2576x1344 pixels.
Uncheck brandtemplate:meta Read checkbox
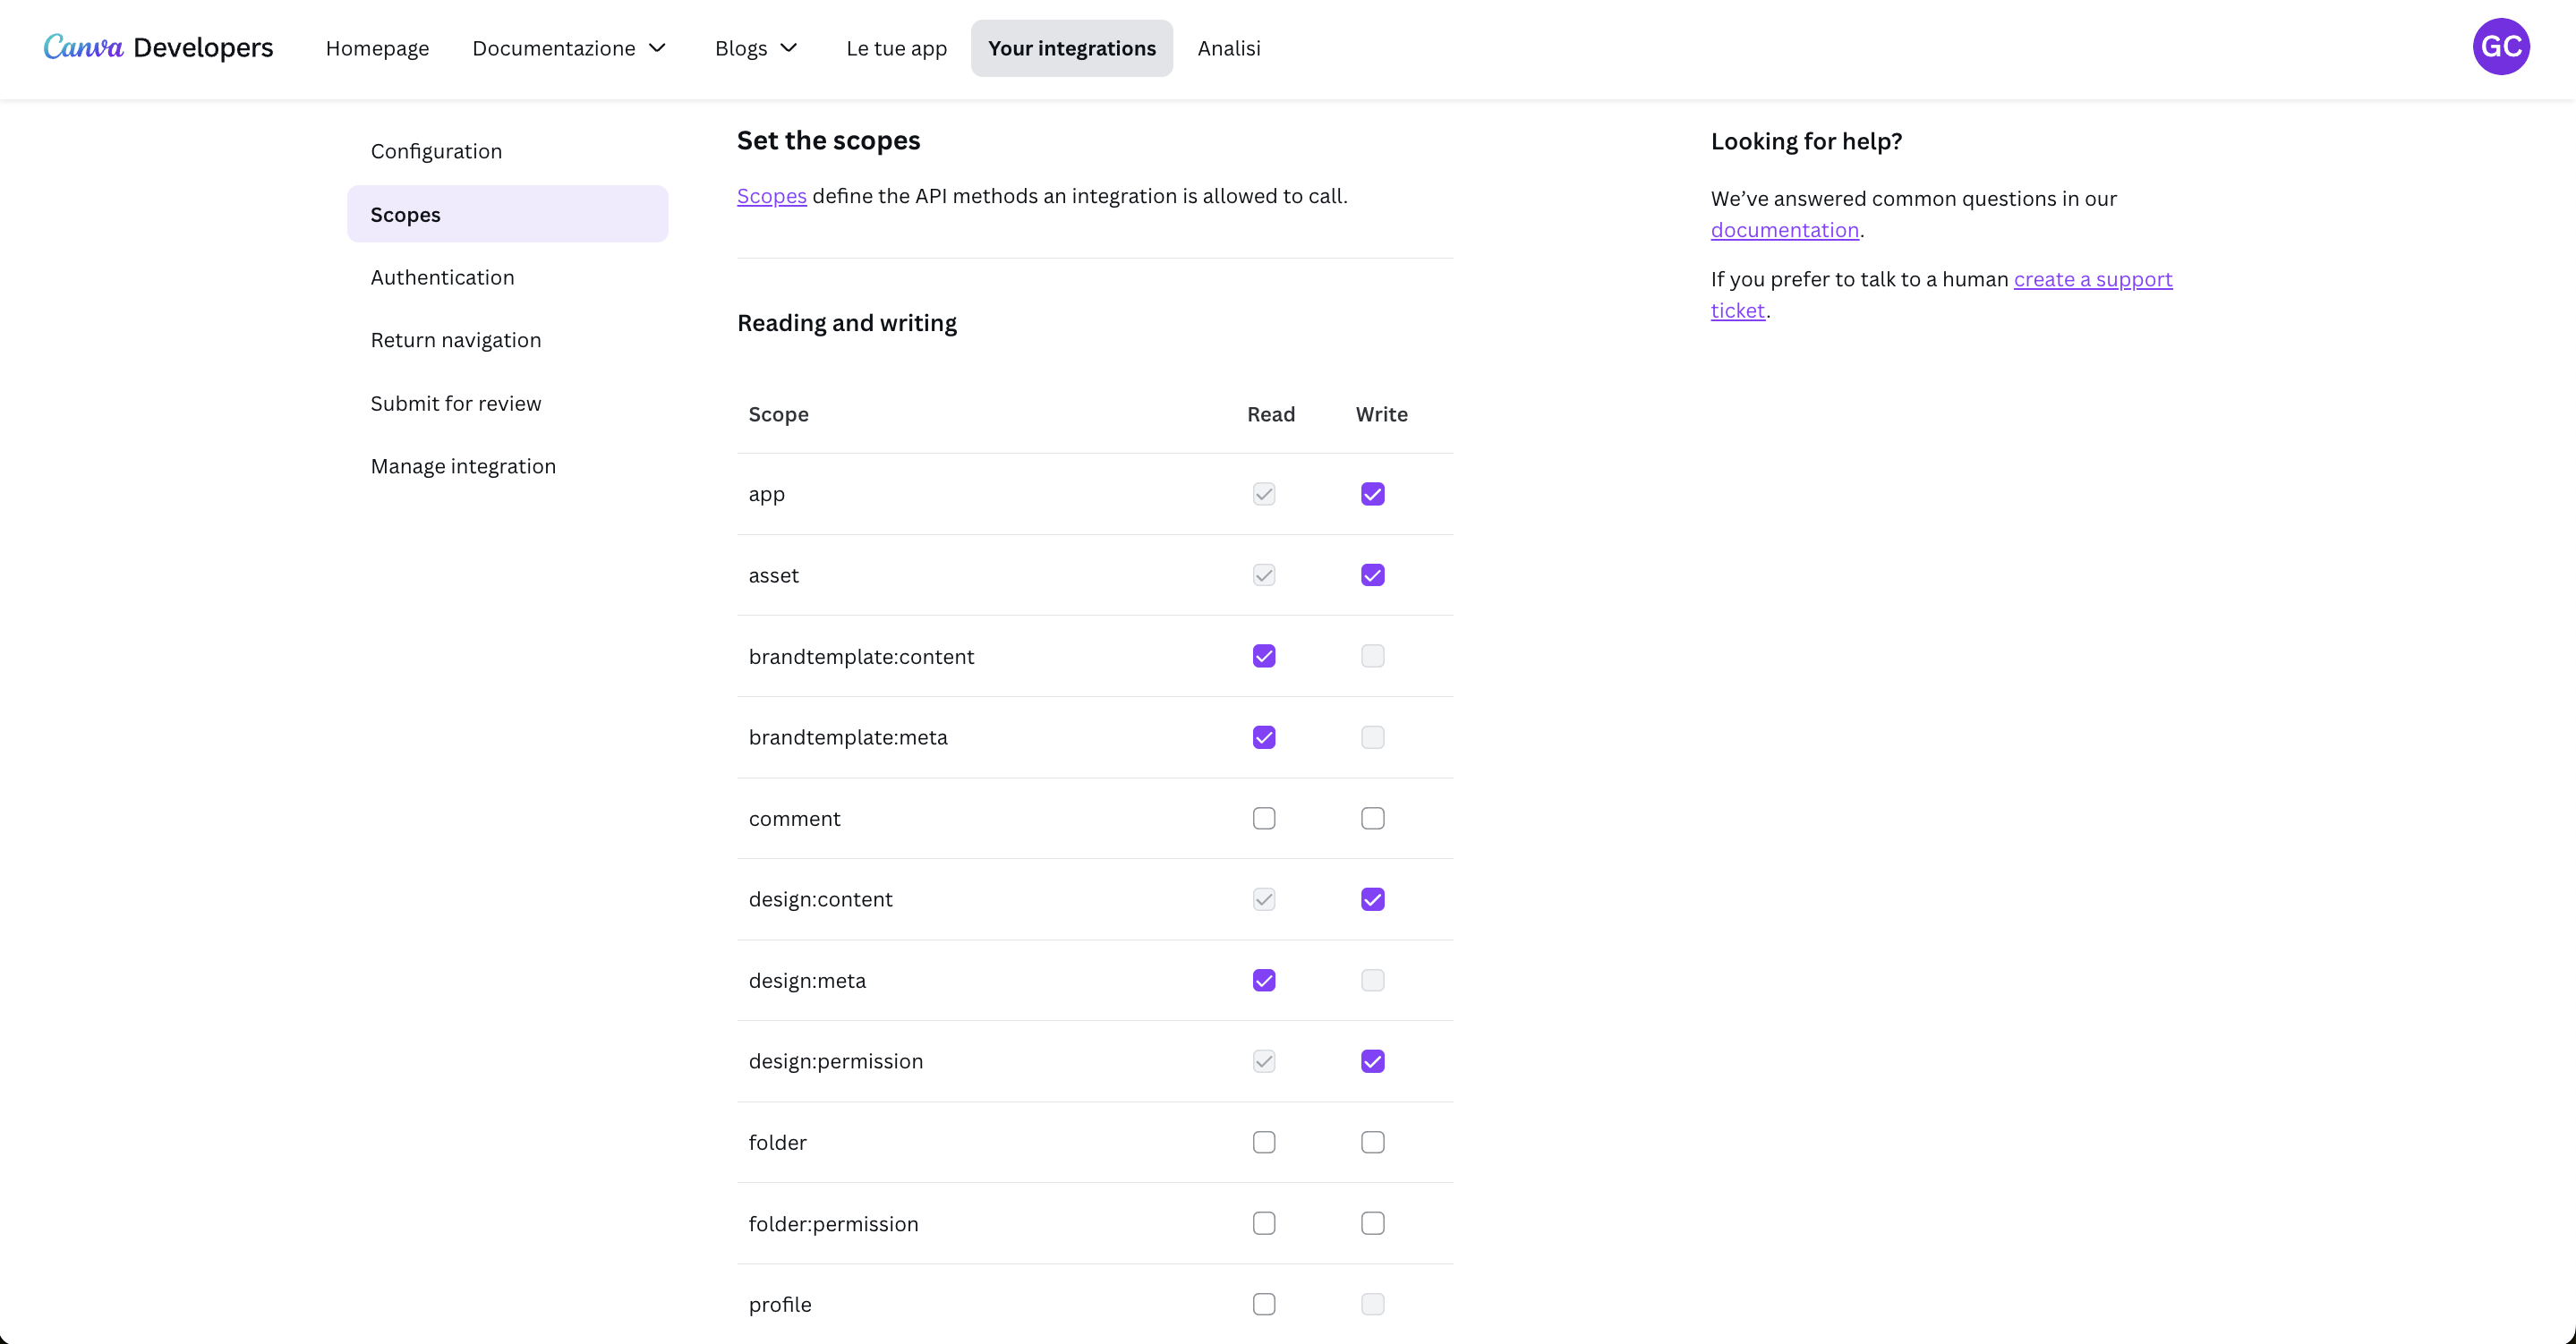1264,737
